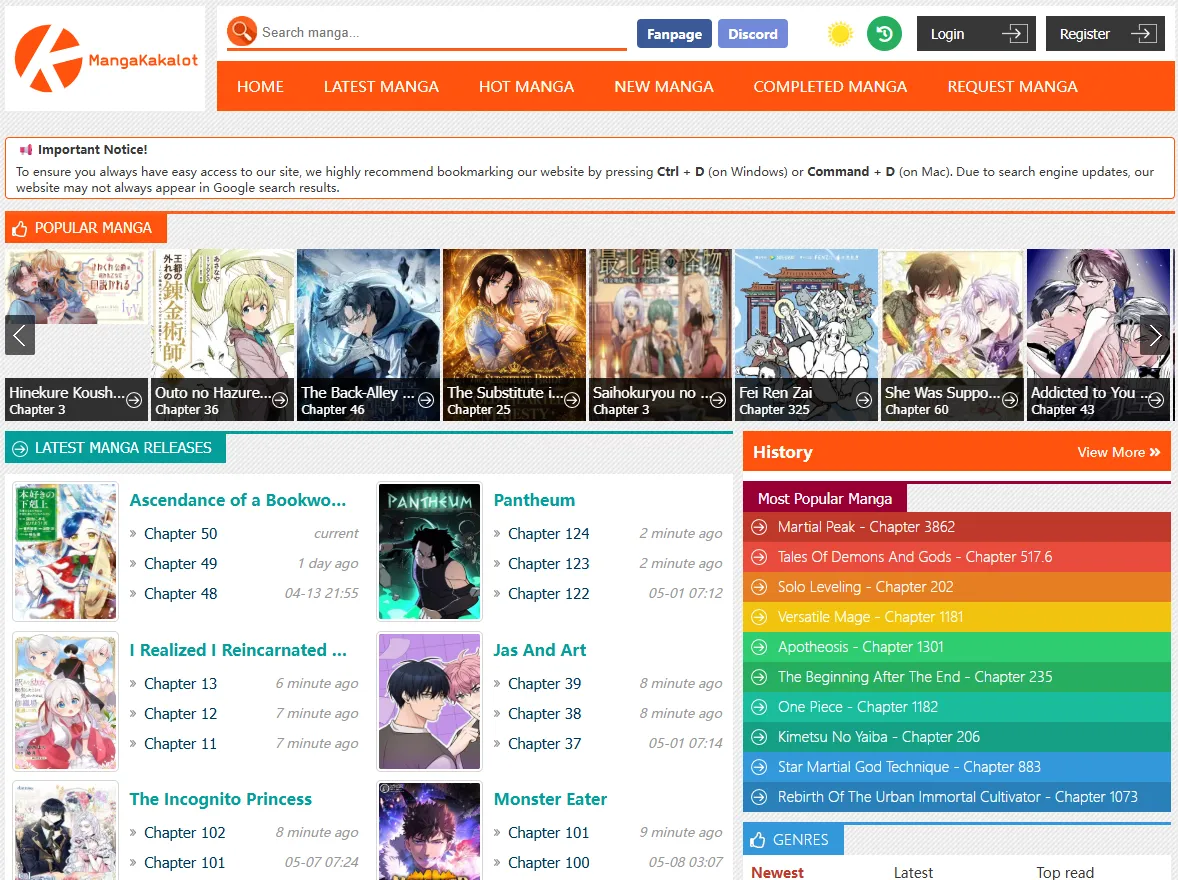Click the Fanpage button
The width and height of the screenshot is (1178, 880).
(675, 34)
